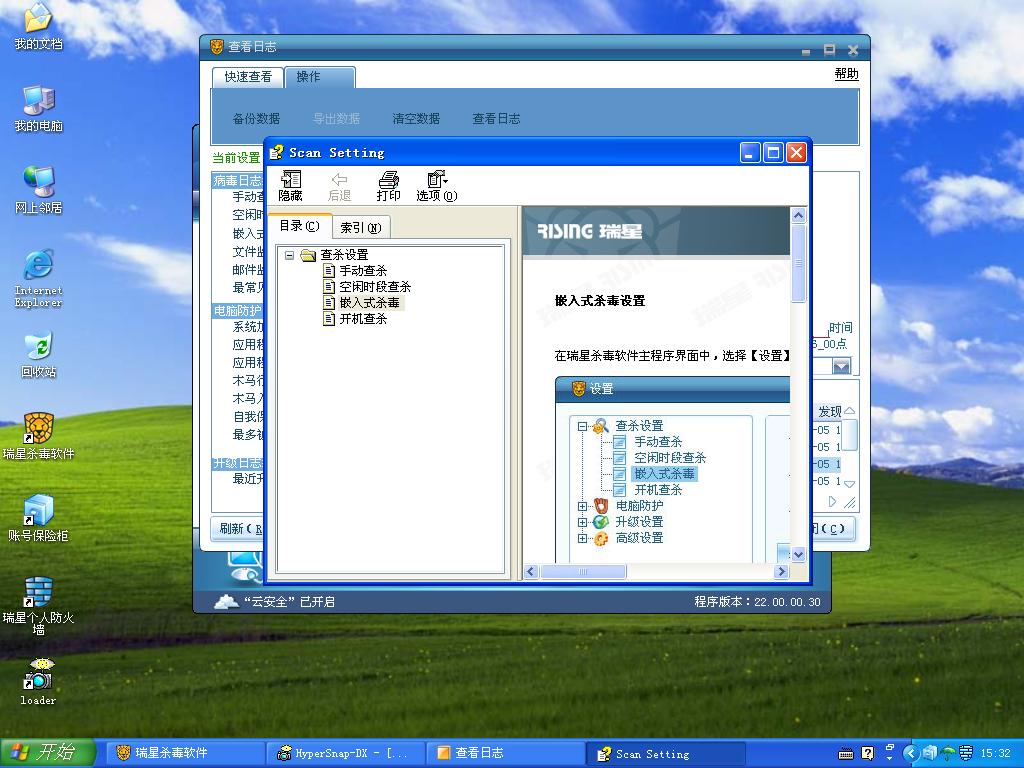
Task: Click the Scan Setting window title icon
Action: point(276,153)
